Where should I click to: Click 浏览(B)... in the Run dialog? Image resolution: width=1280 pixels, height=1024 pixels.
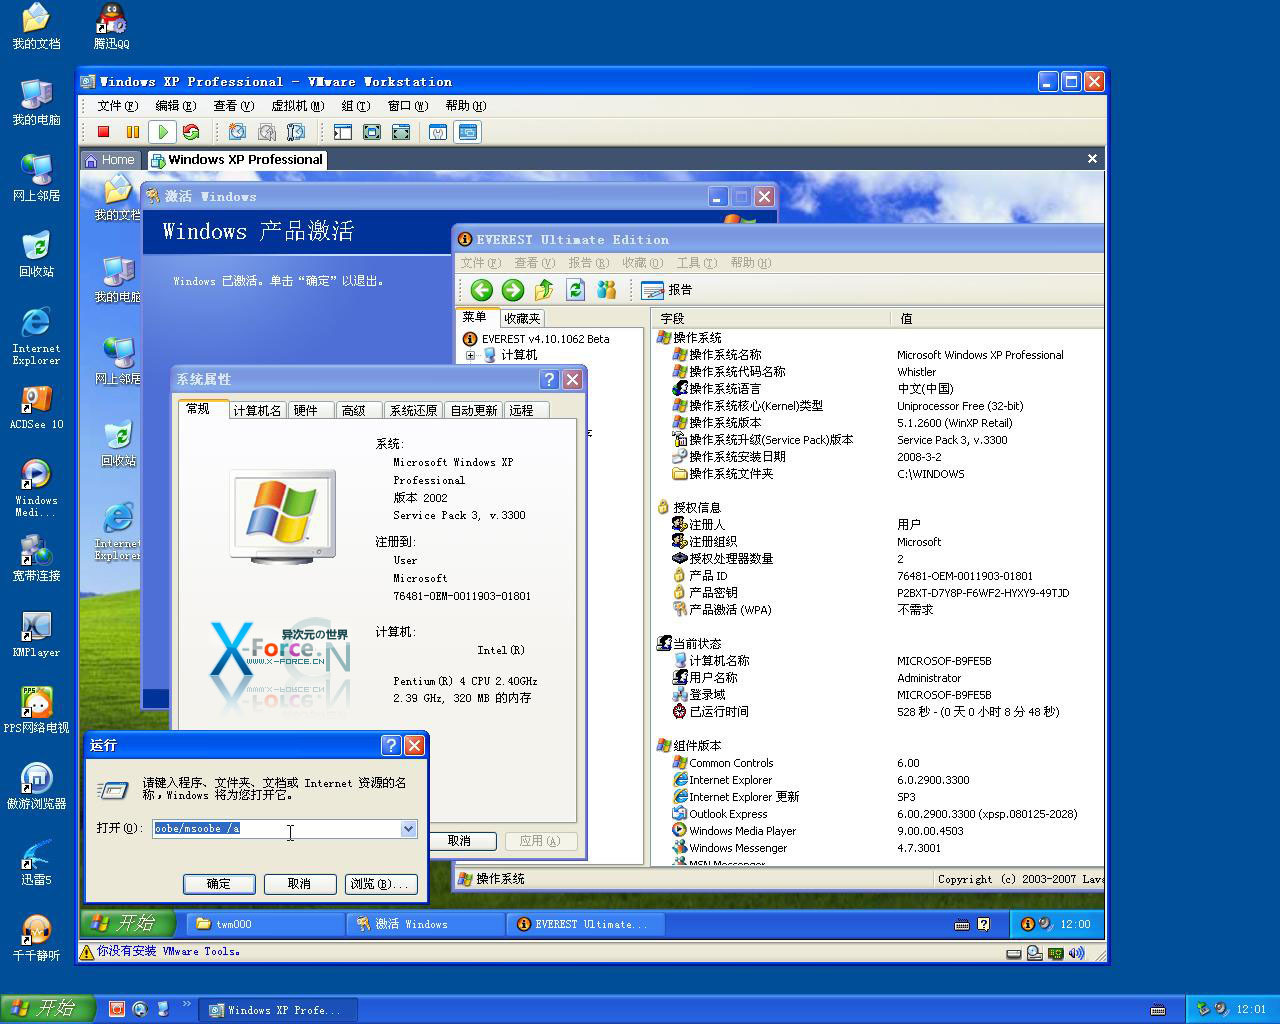pos(380,884)
